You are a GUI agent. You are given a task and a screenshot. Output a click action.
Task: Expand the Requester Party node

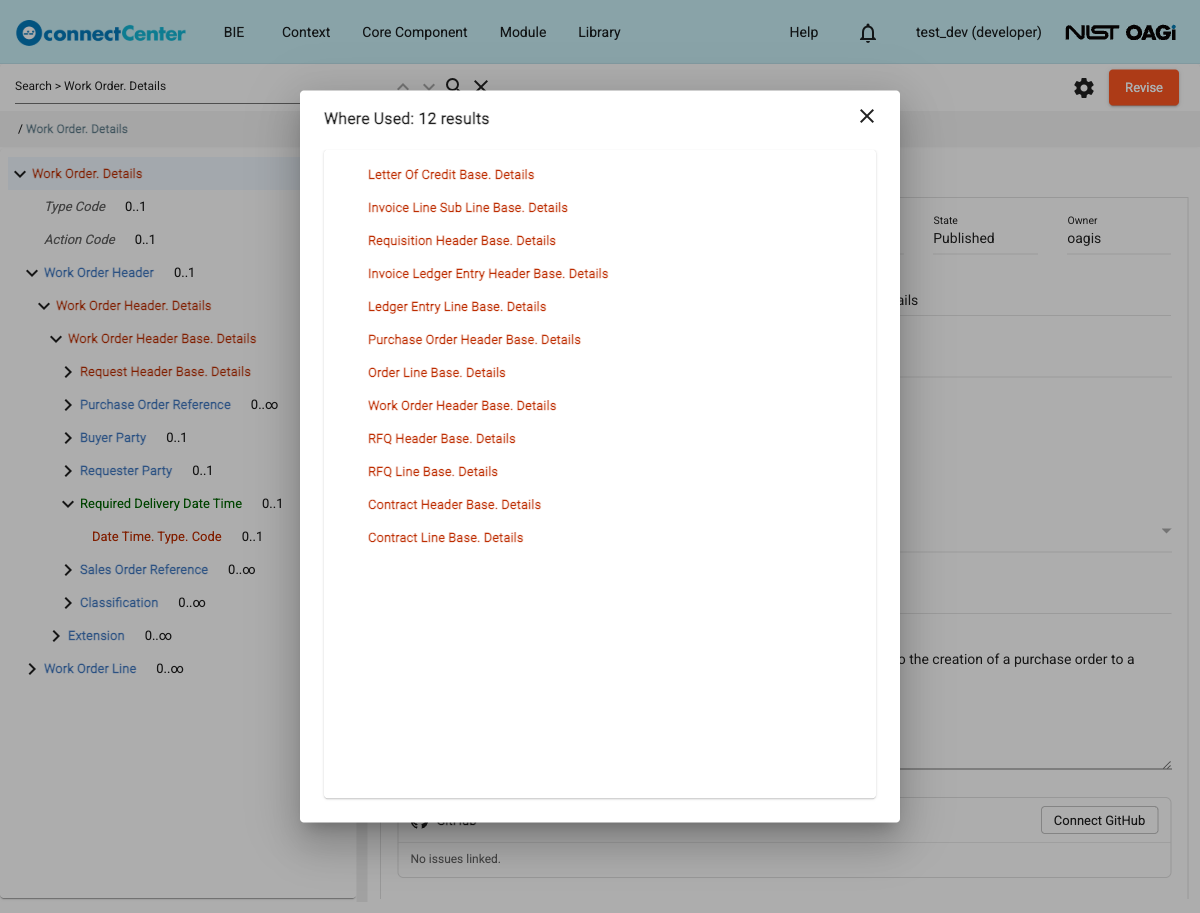pos(68,471)
